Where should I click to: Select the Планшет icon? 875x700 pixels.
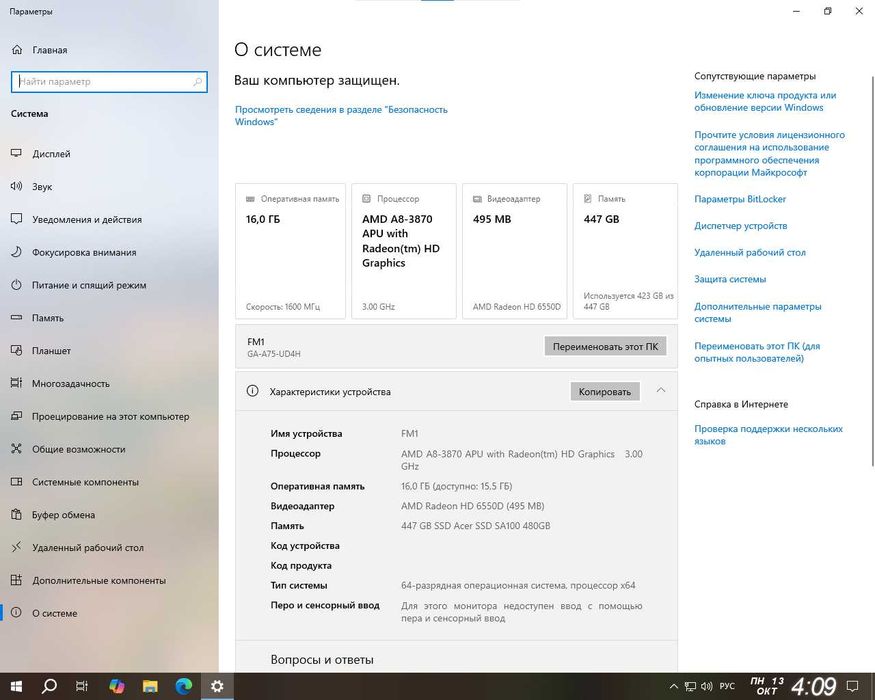(x=17, y=351)
